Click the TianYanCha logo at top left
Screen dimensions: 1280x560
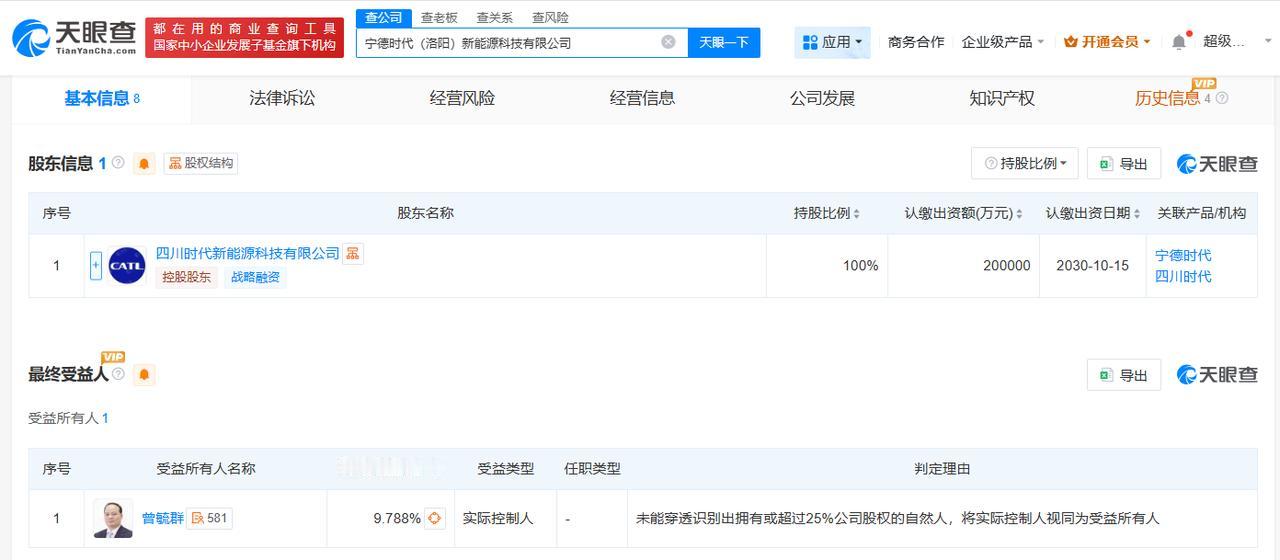74,37
